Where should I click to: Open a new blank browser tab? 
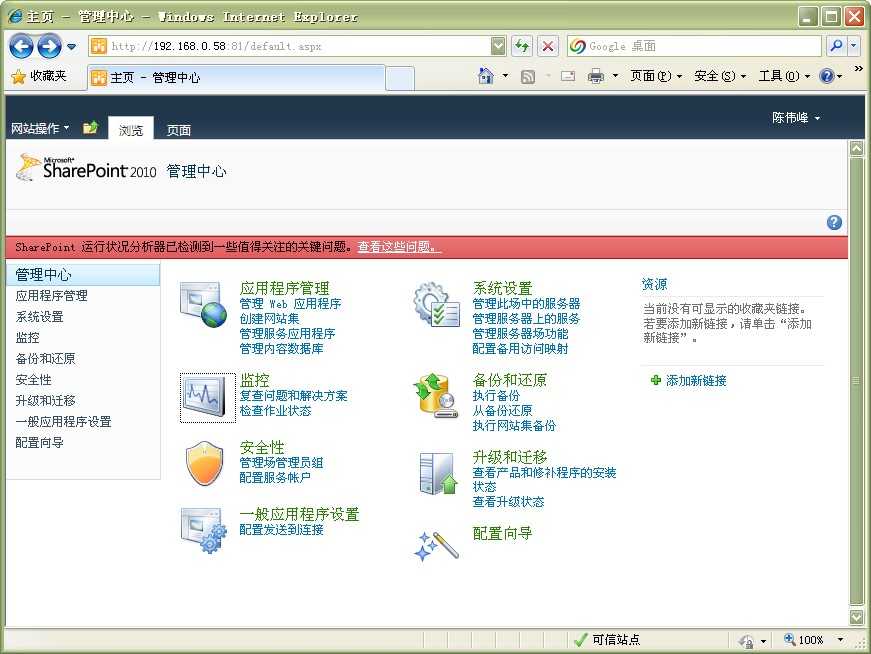[400, 78]
